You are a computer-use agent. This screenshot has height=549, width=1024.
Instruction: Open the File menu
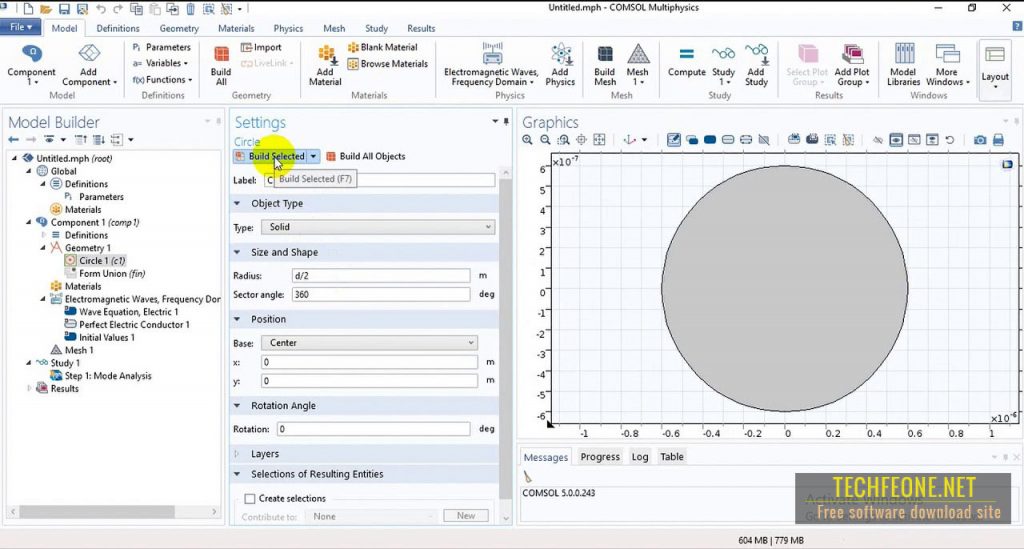coord(21,27)
